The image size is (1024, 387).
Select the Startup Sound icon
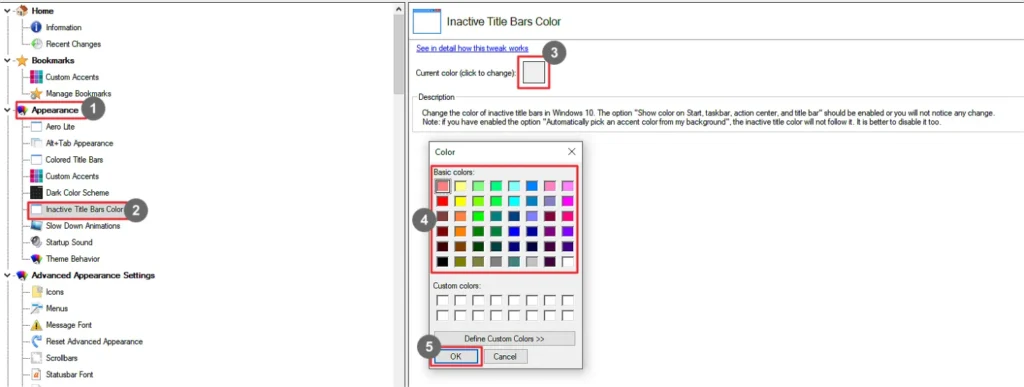[x=37, y=242]
